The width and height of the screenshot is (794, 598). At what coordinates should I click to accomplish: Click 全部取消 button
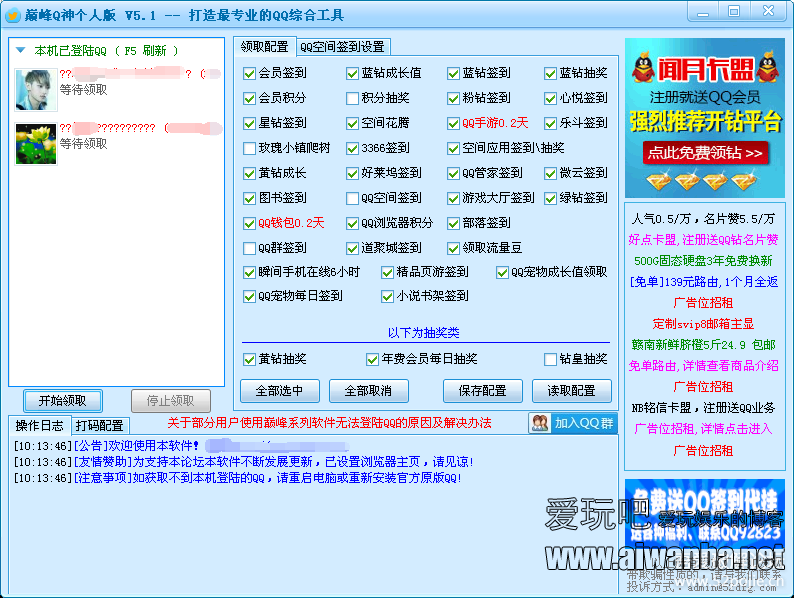pyautogui.click(x=369, y=391)
